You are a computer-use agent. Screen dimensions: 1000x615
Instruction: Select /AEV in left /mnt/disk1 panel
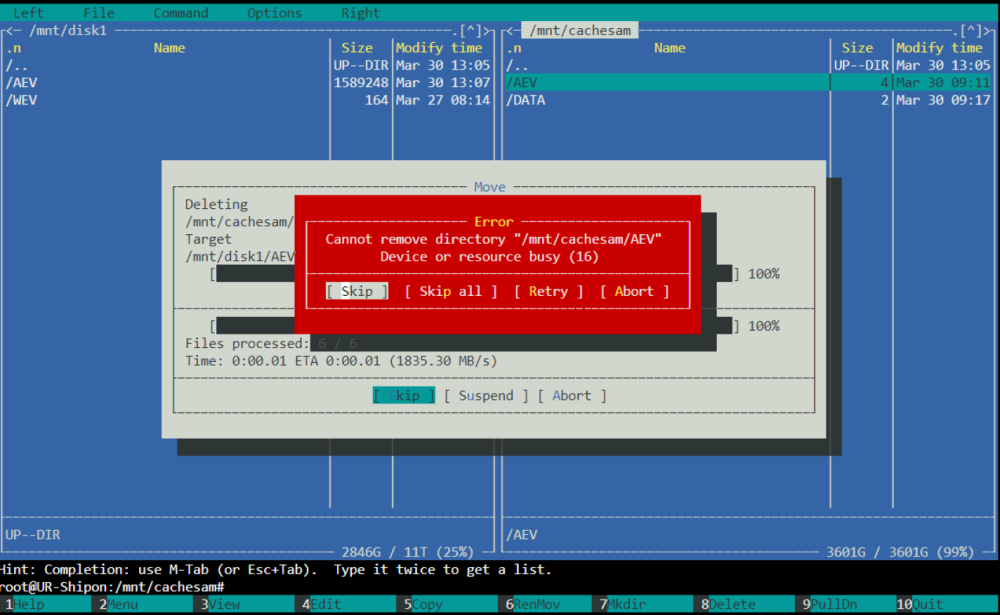tap(248, 83)
